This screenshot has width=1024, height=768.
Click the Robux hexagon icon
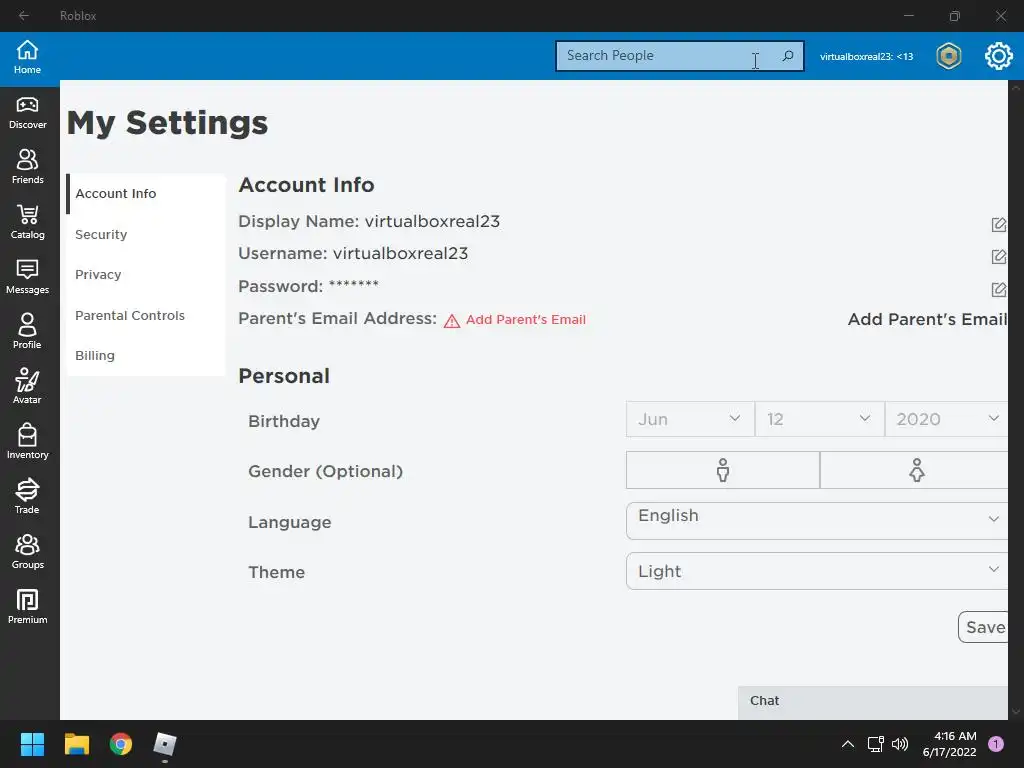[949, 56]
